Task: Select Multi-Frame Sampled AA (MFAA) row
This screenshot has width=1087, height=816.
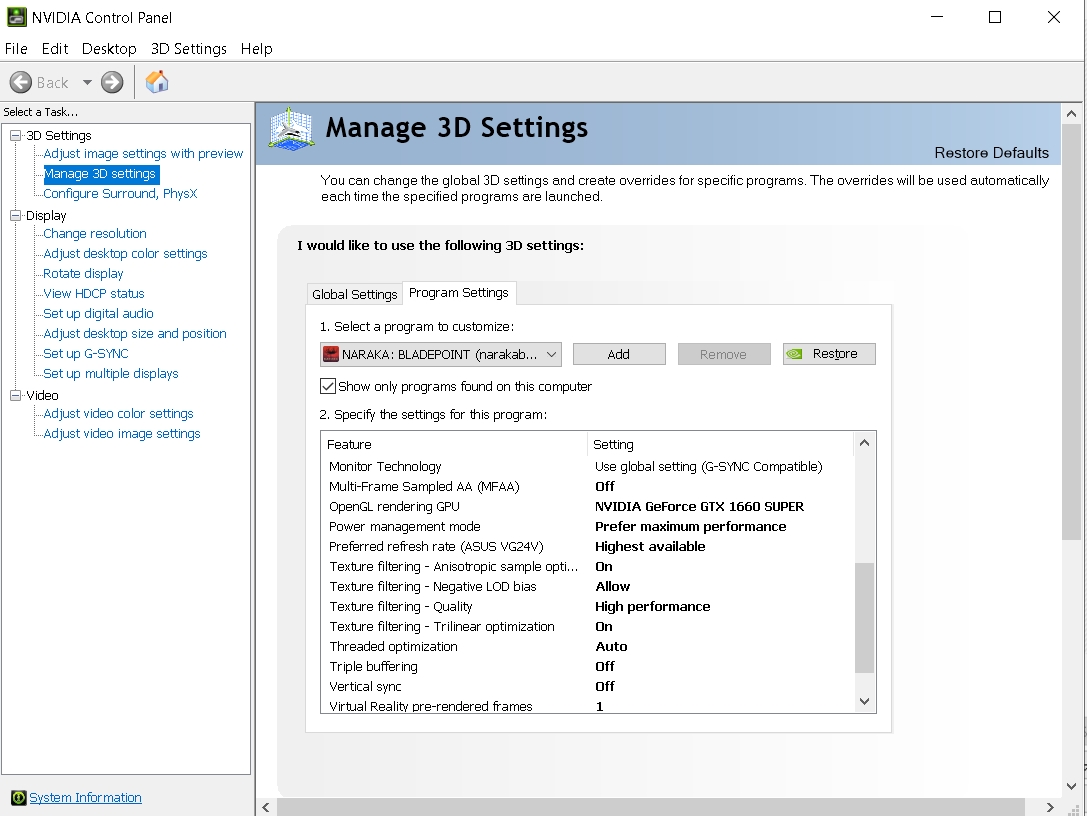Action: coord(588,487)
